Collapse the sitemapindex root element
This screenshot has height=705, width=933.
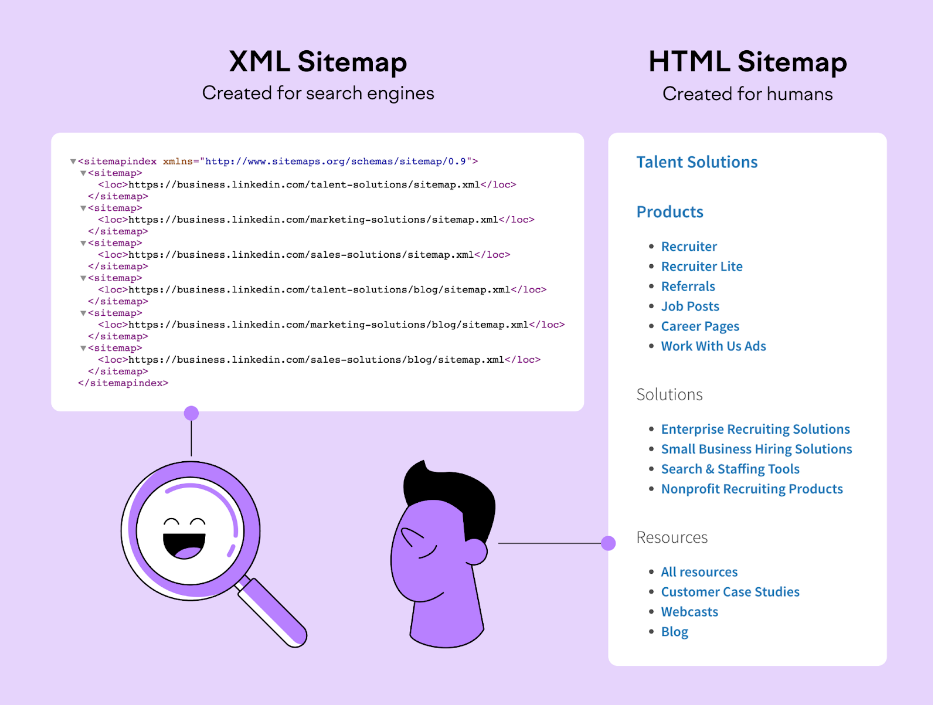(71, 160)
